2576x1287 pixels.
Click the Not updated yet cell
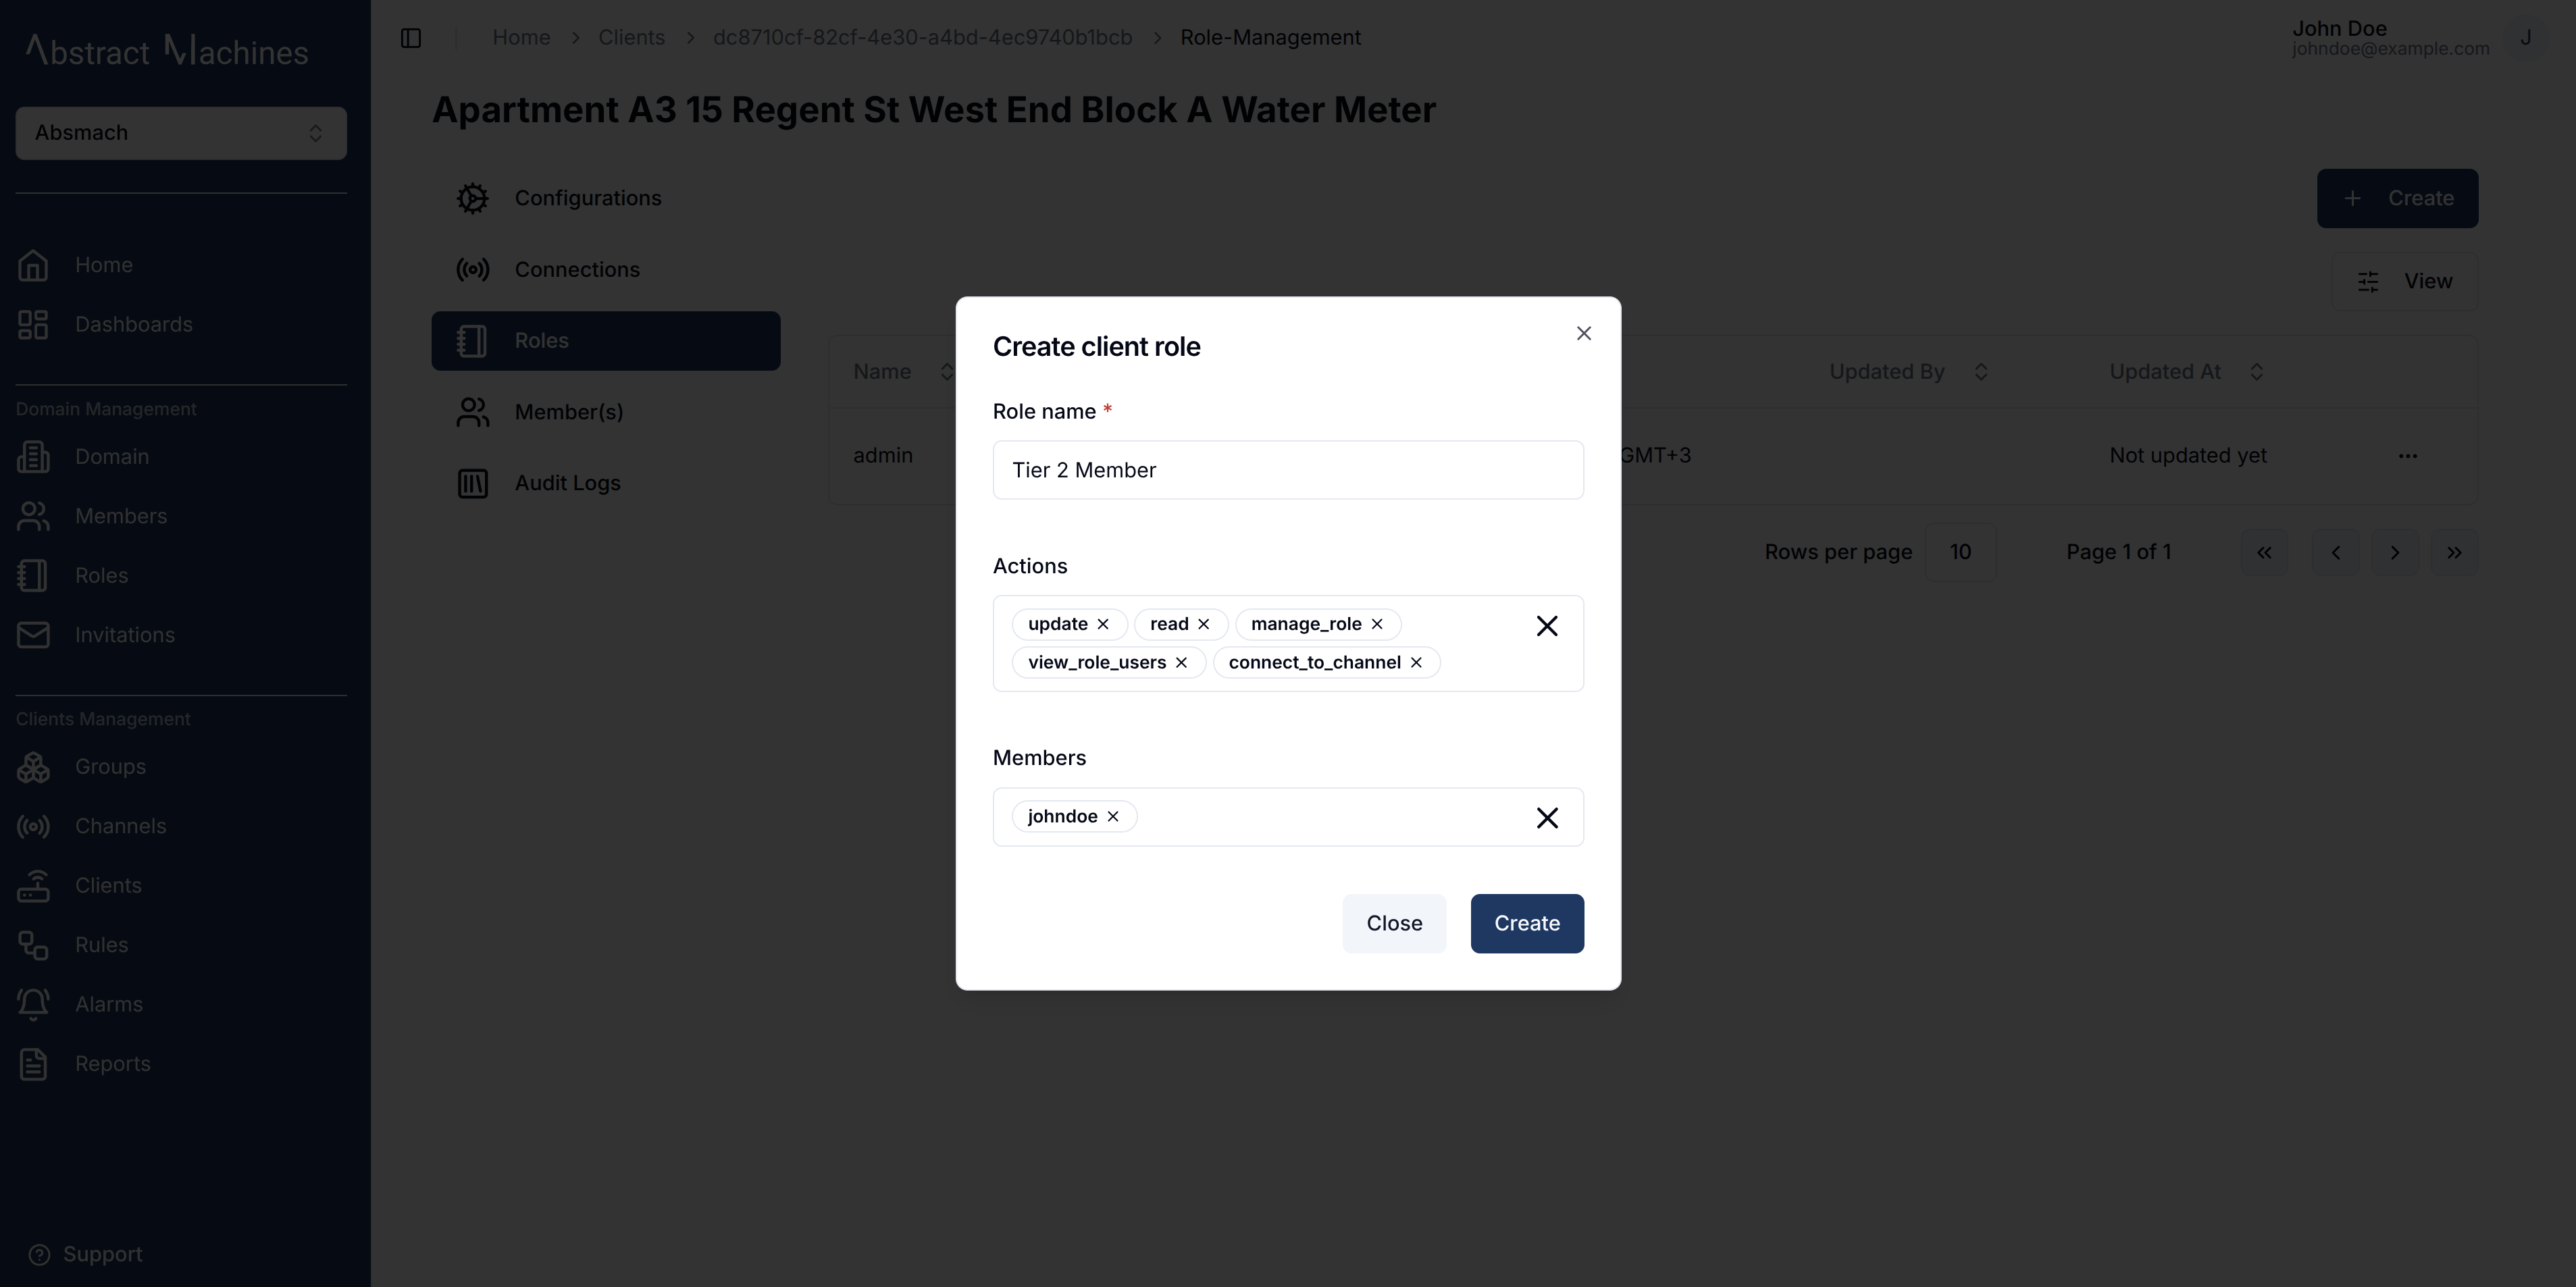point(2187,456)
